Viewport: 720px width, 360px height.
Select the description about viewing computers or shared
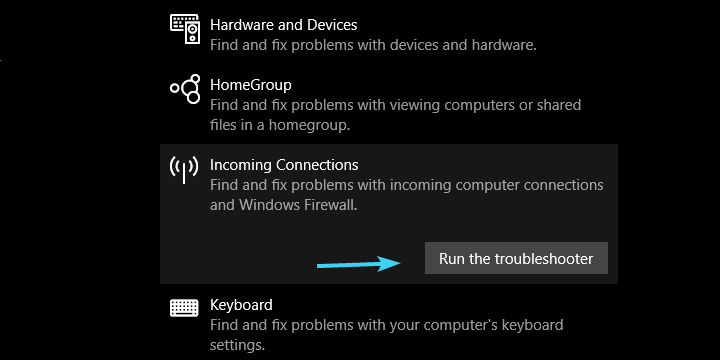click(x=395, y=105)
